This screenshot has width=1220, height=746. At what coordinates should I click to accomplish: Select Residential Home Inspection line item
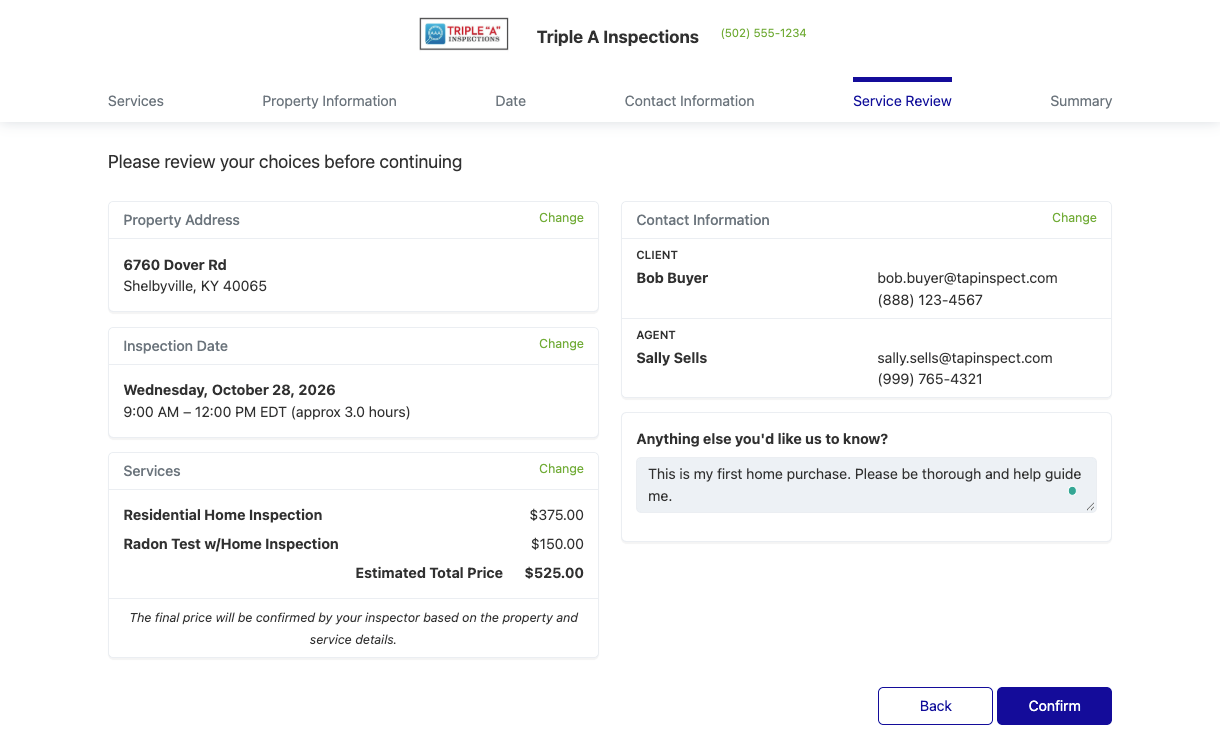click(x=223, y=515)
